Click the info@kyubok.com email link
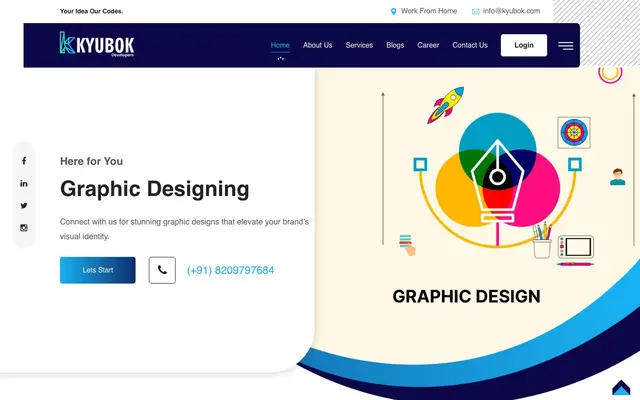The height and width of the screenshot is (400, 640). click(511, 11)
